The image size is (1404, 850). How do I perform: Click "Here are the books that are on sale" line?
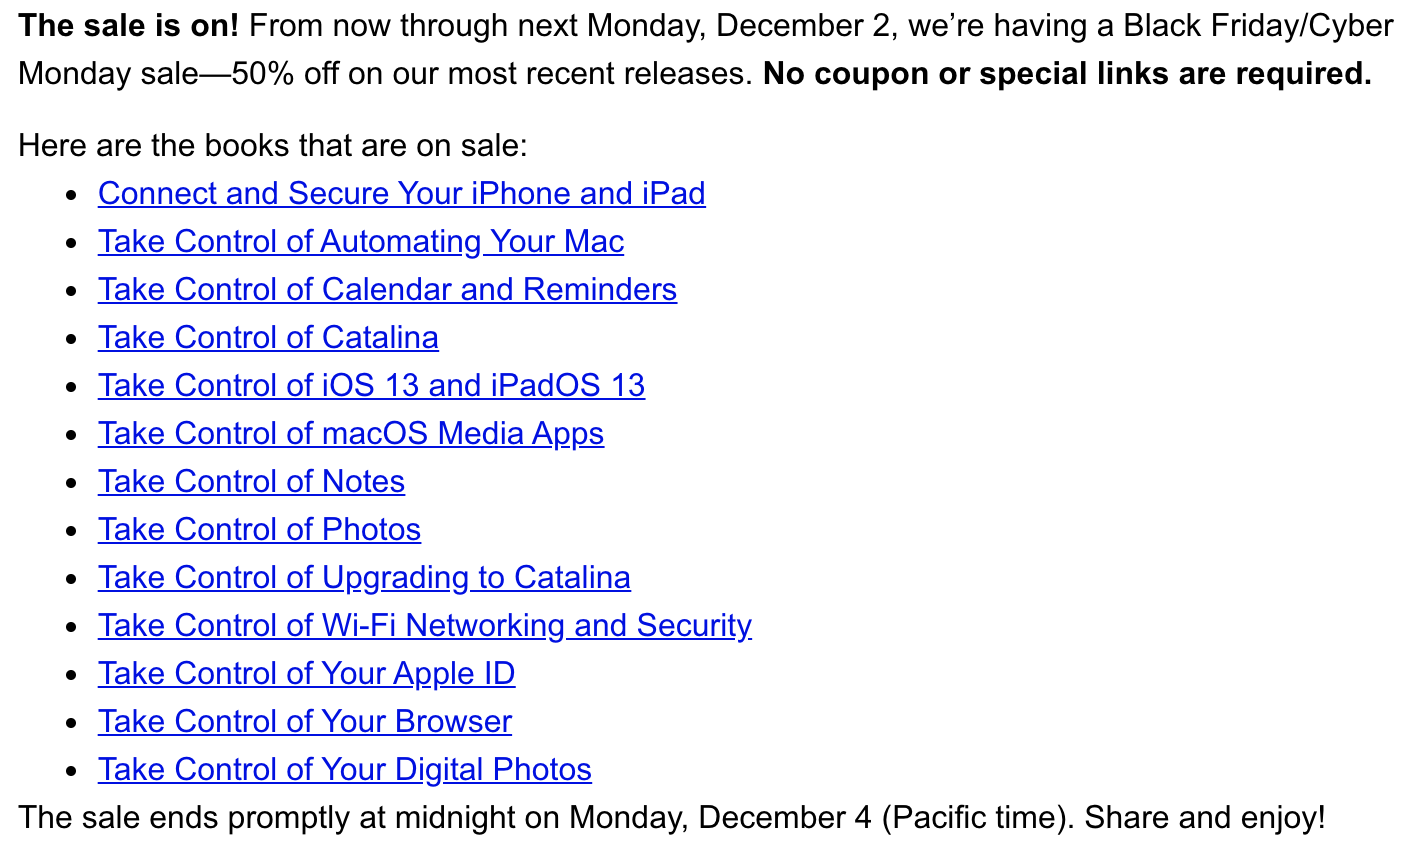point(273,145)
